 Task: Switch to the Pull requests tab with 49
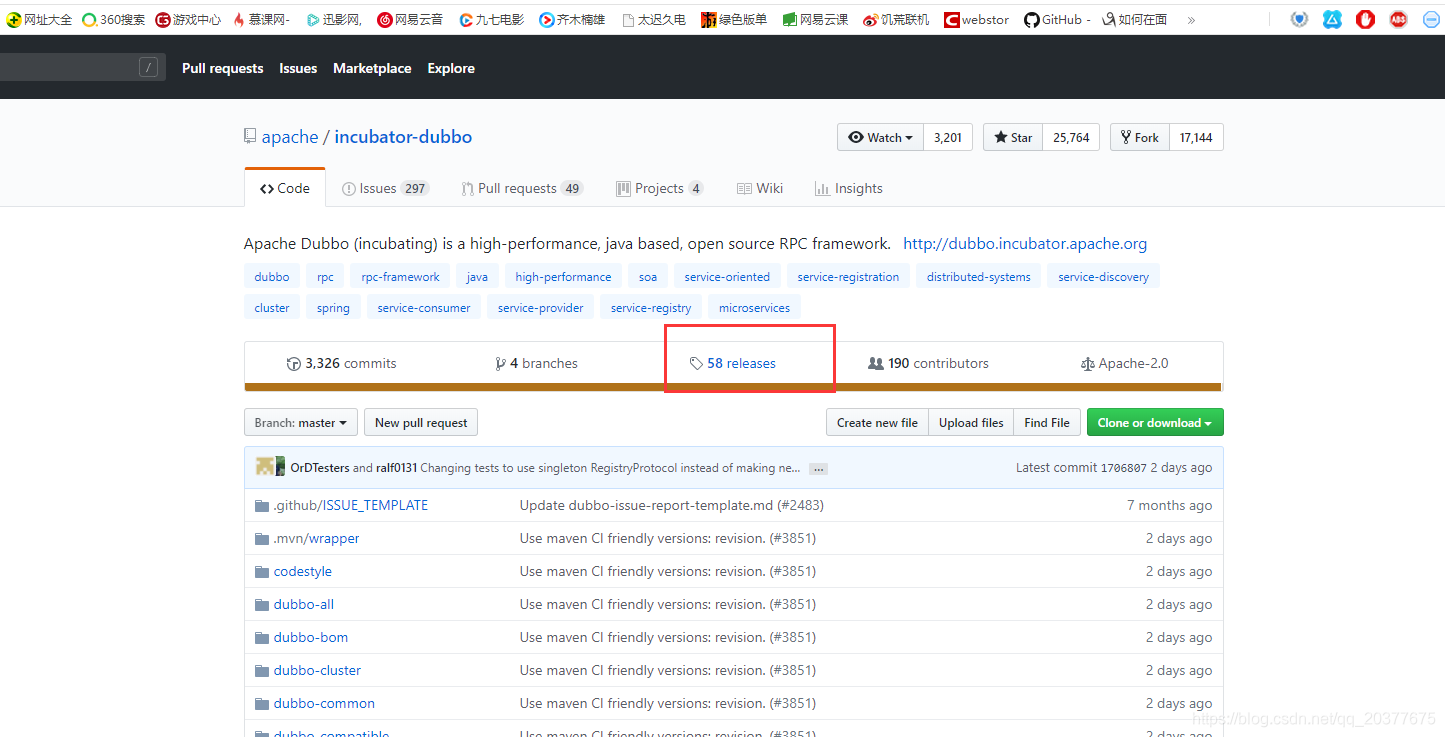(x=522, y=188)
